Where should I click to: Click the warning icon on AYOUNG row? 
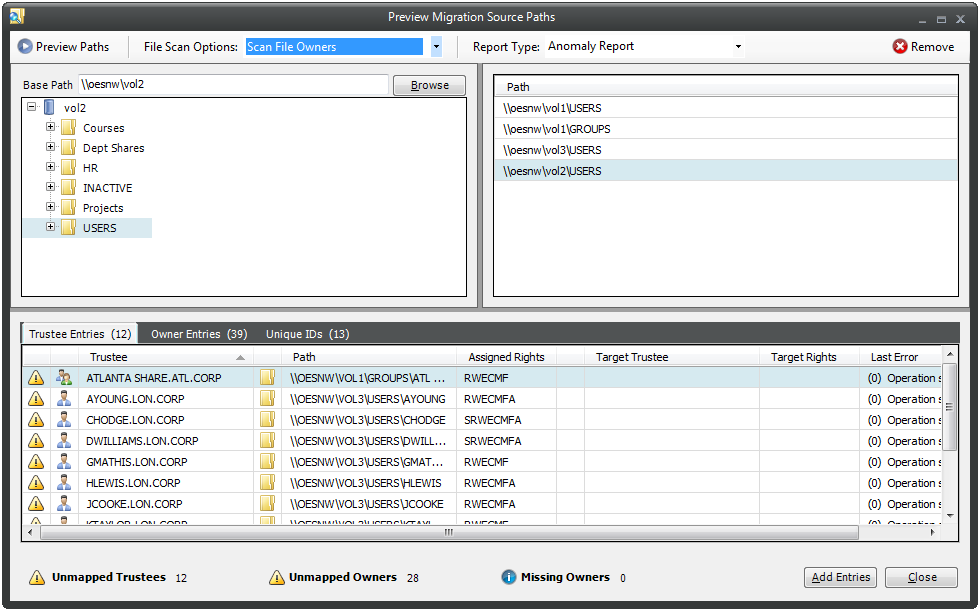pyautogui.click(x=36, y=399)
